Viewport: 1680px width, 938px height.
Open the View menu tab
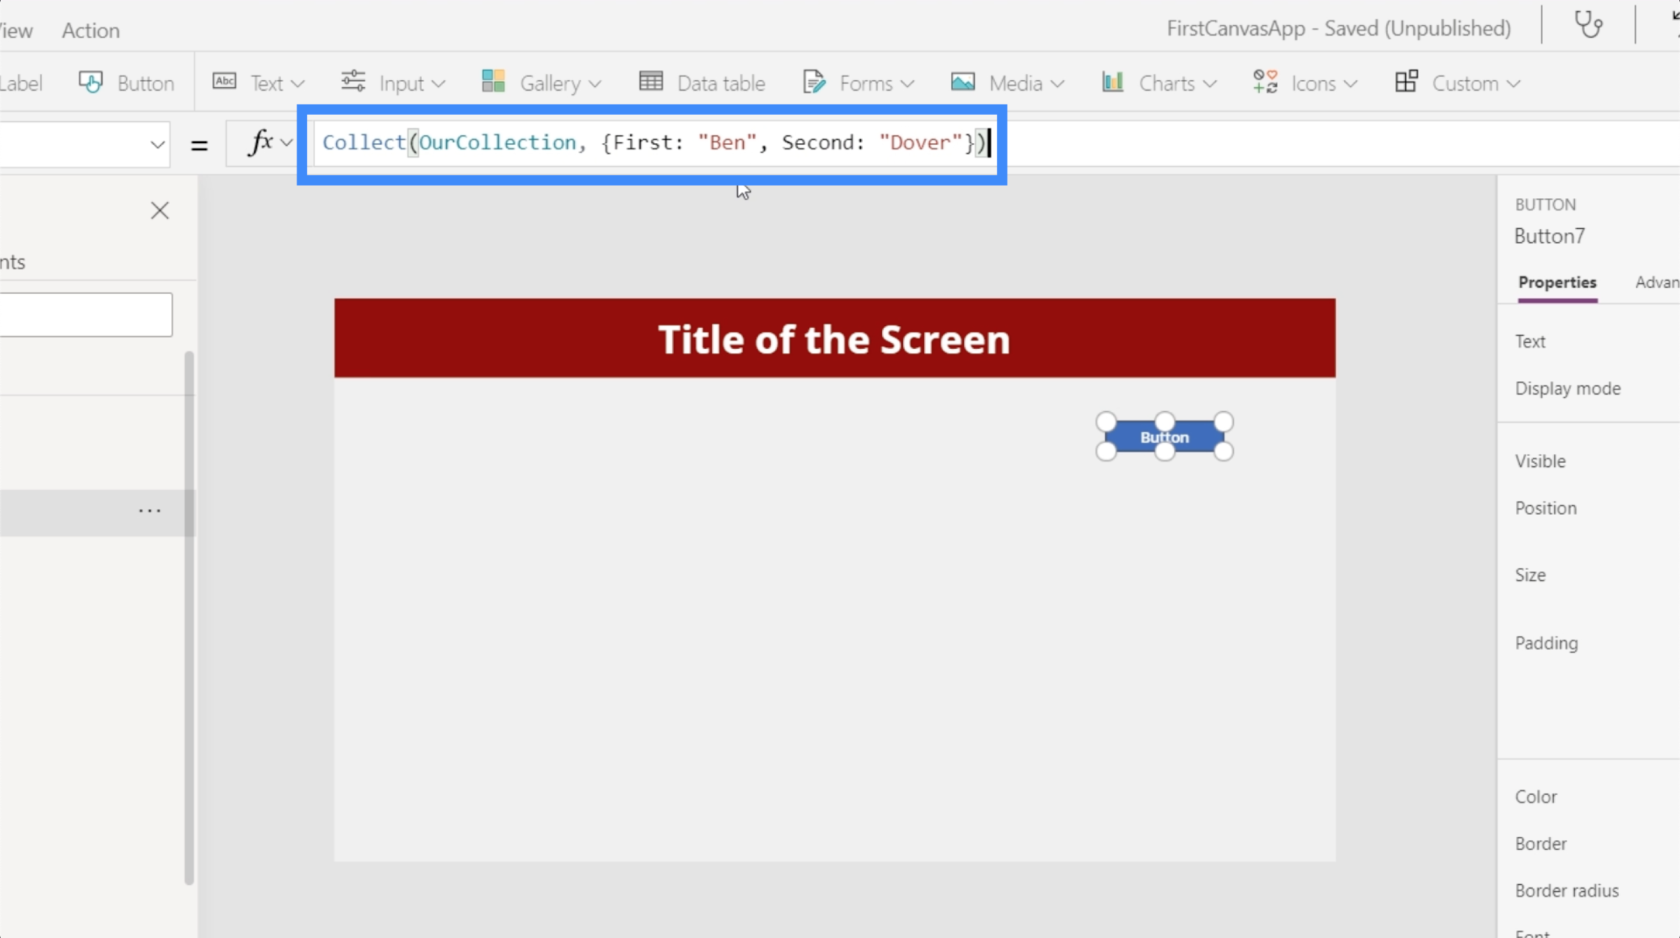(16, 30)
